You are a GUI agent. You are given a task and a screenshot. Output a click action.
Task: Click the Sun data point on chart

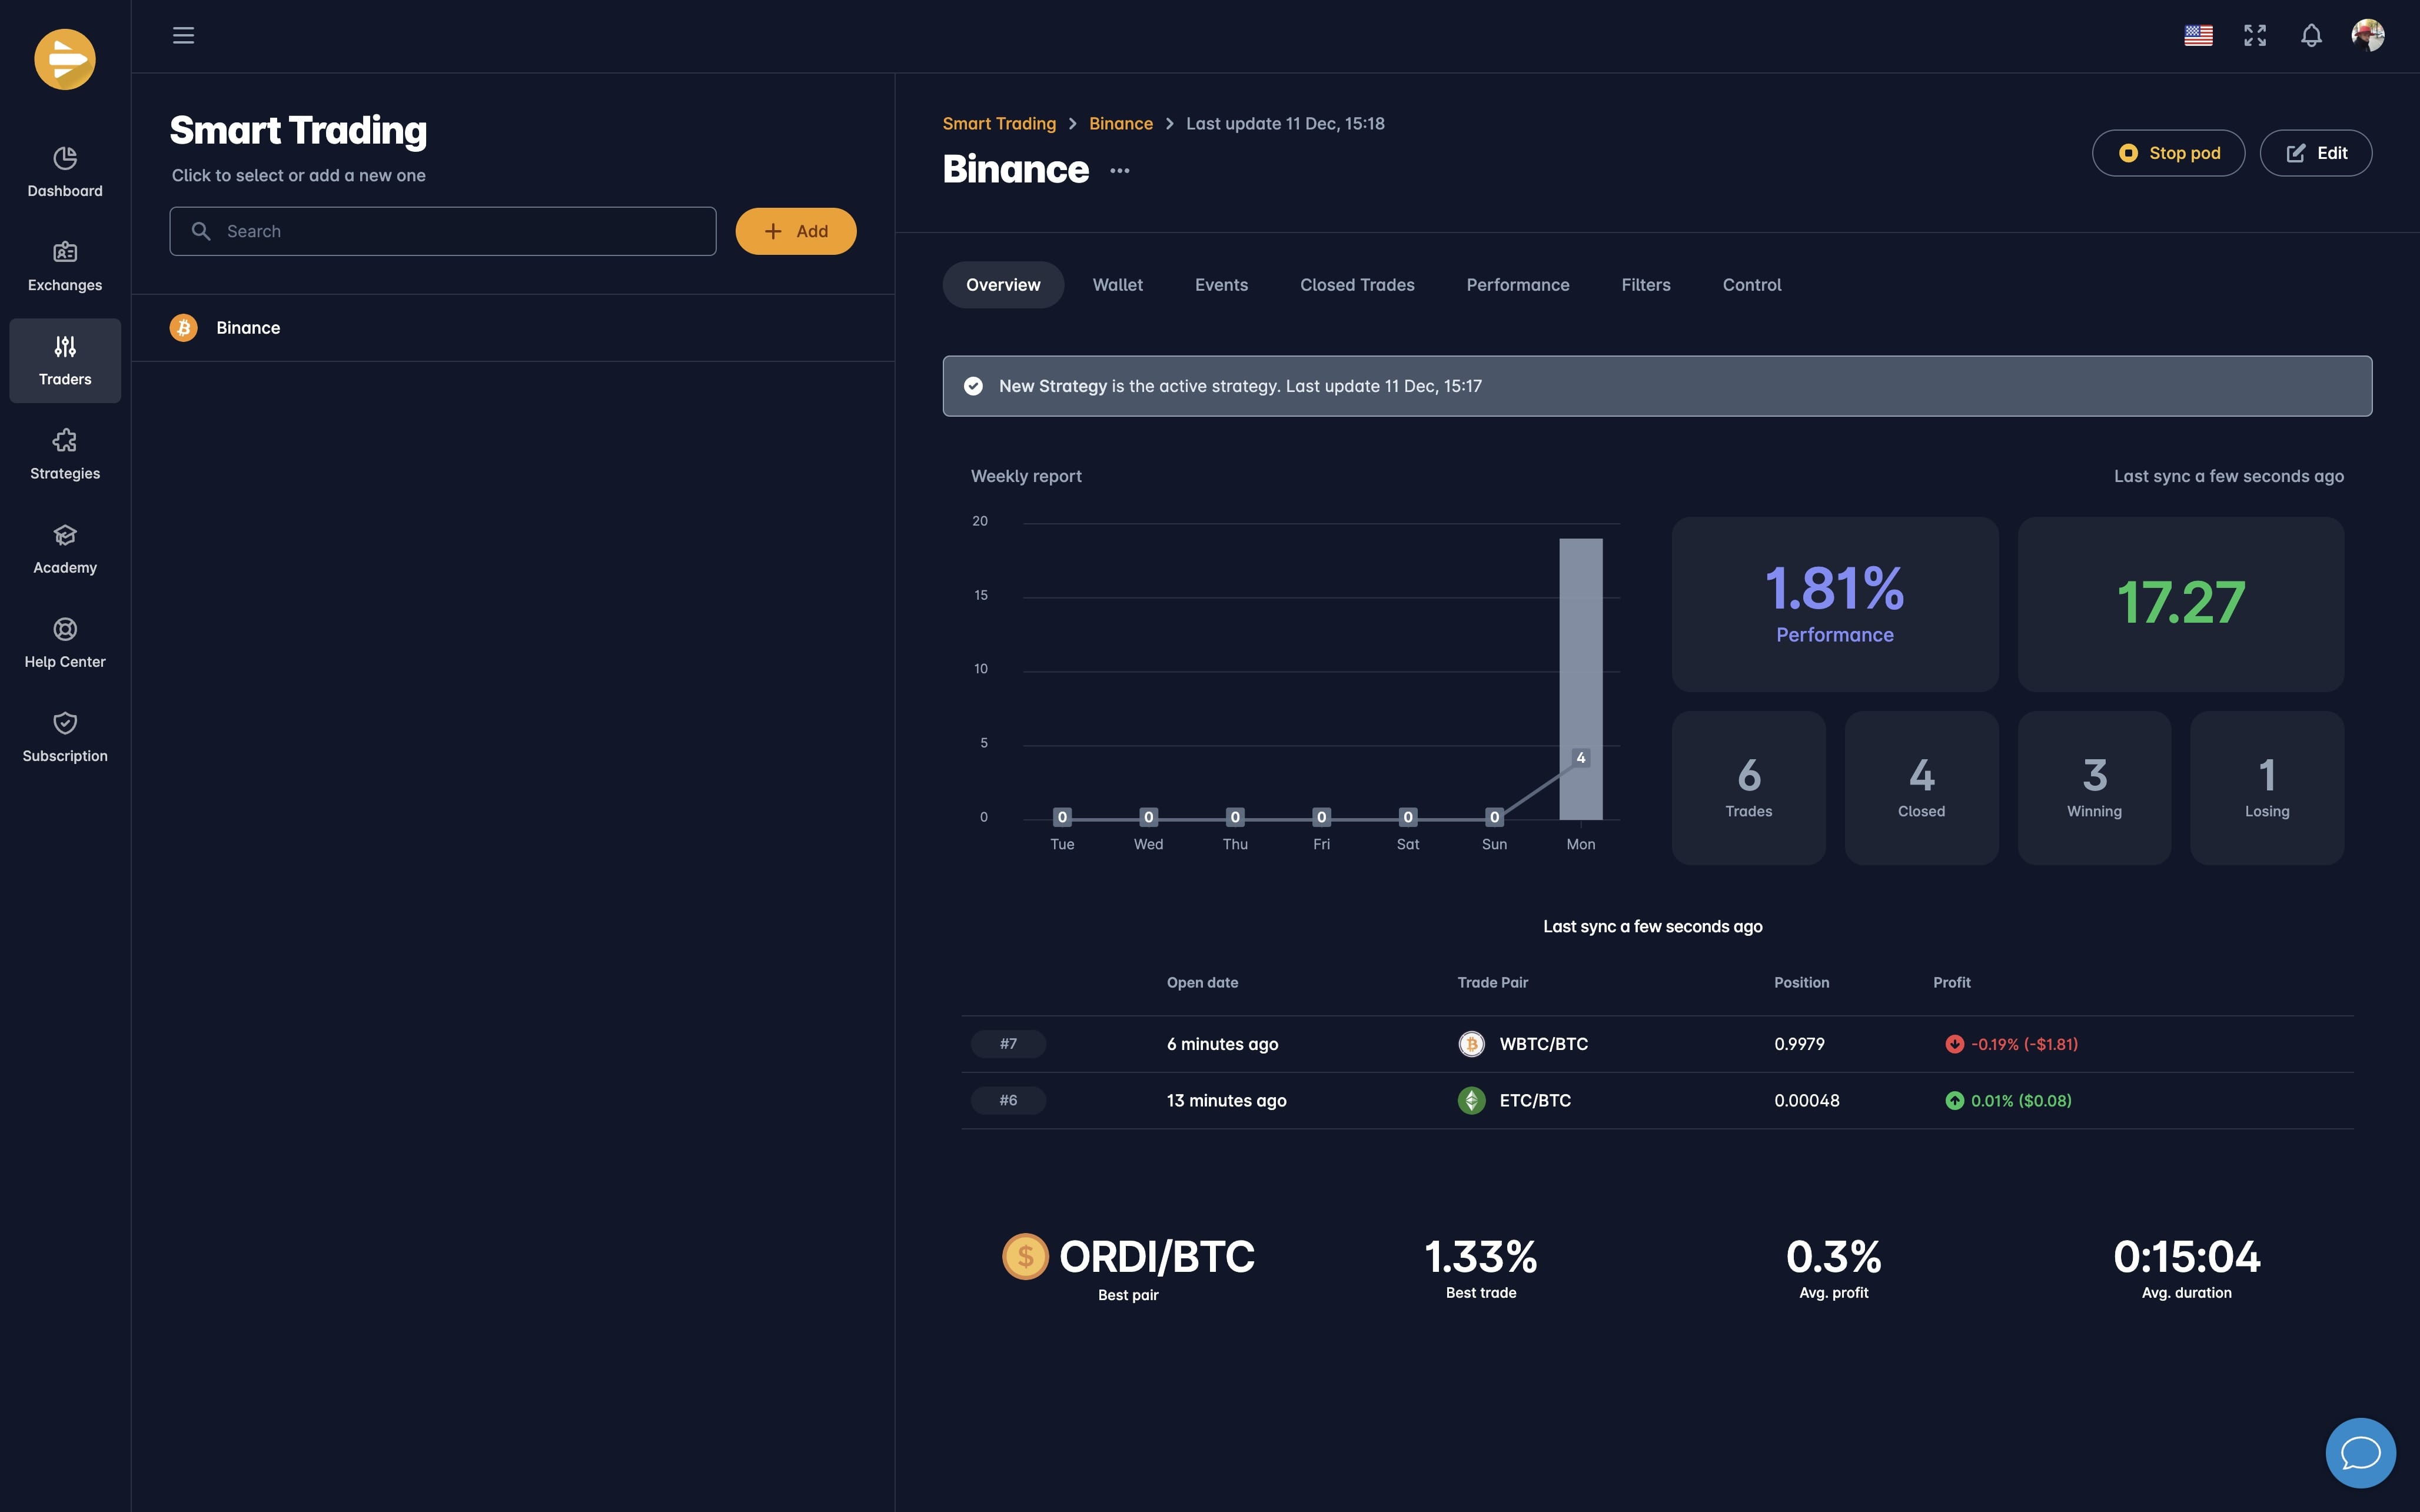[x=1494, y=817]
